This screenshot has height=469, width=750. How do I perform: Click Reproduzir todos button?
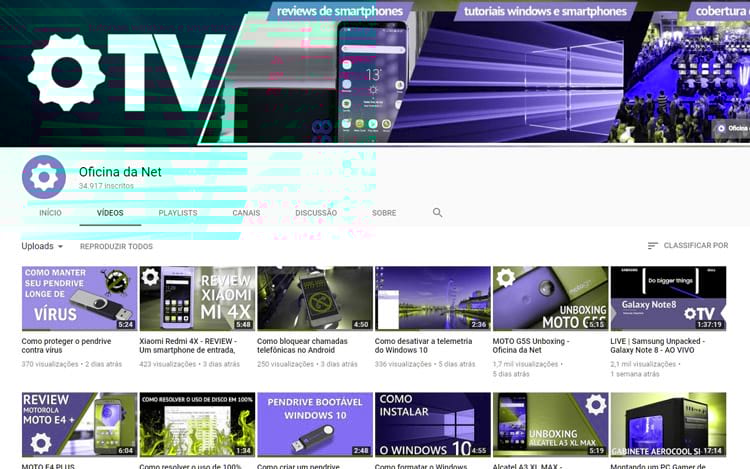[x=116, y=246]
